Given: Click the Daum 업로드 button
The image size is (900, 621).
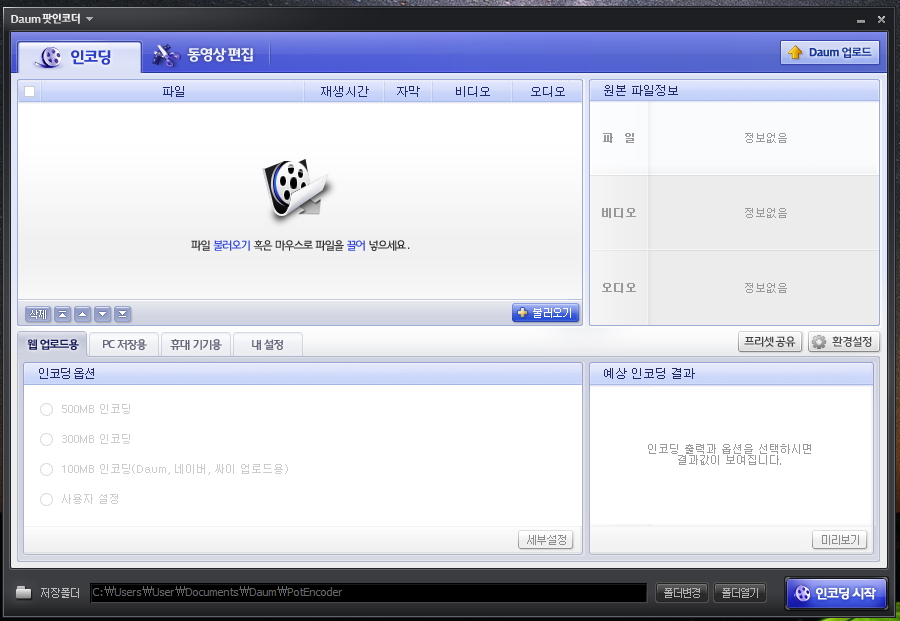Looking at the screenshot, I should pyautogui.click(x=829, y=52).
